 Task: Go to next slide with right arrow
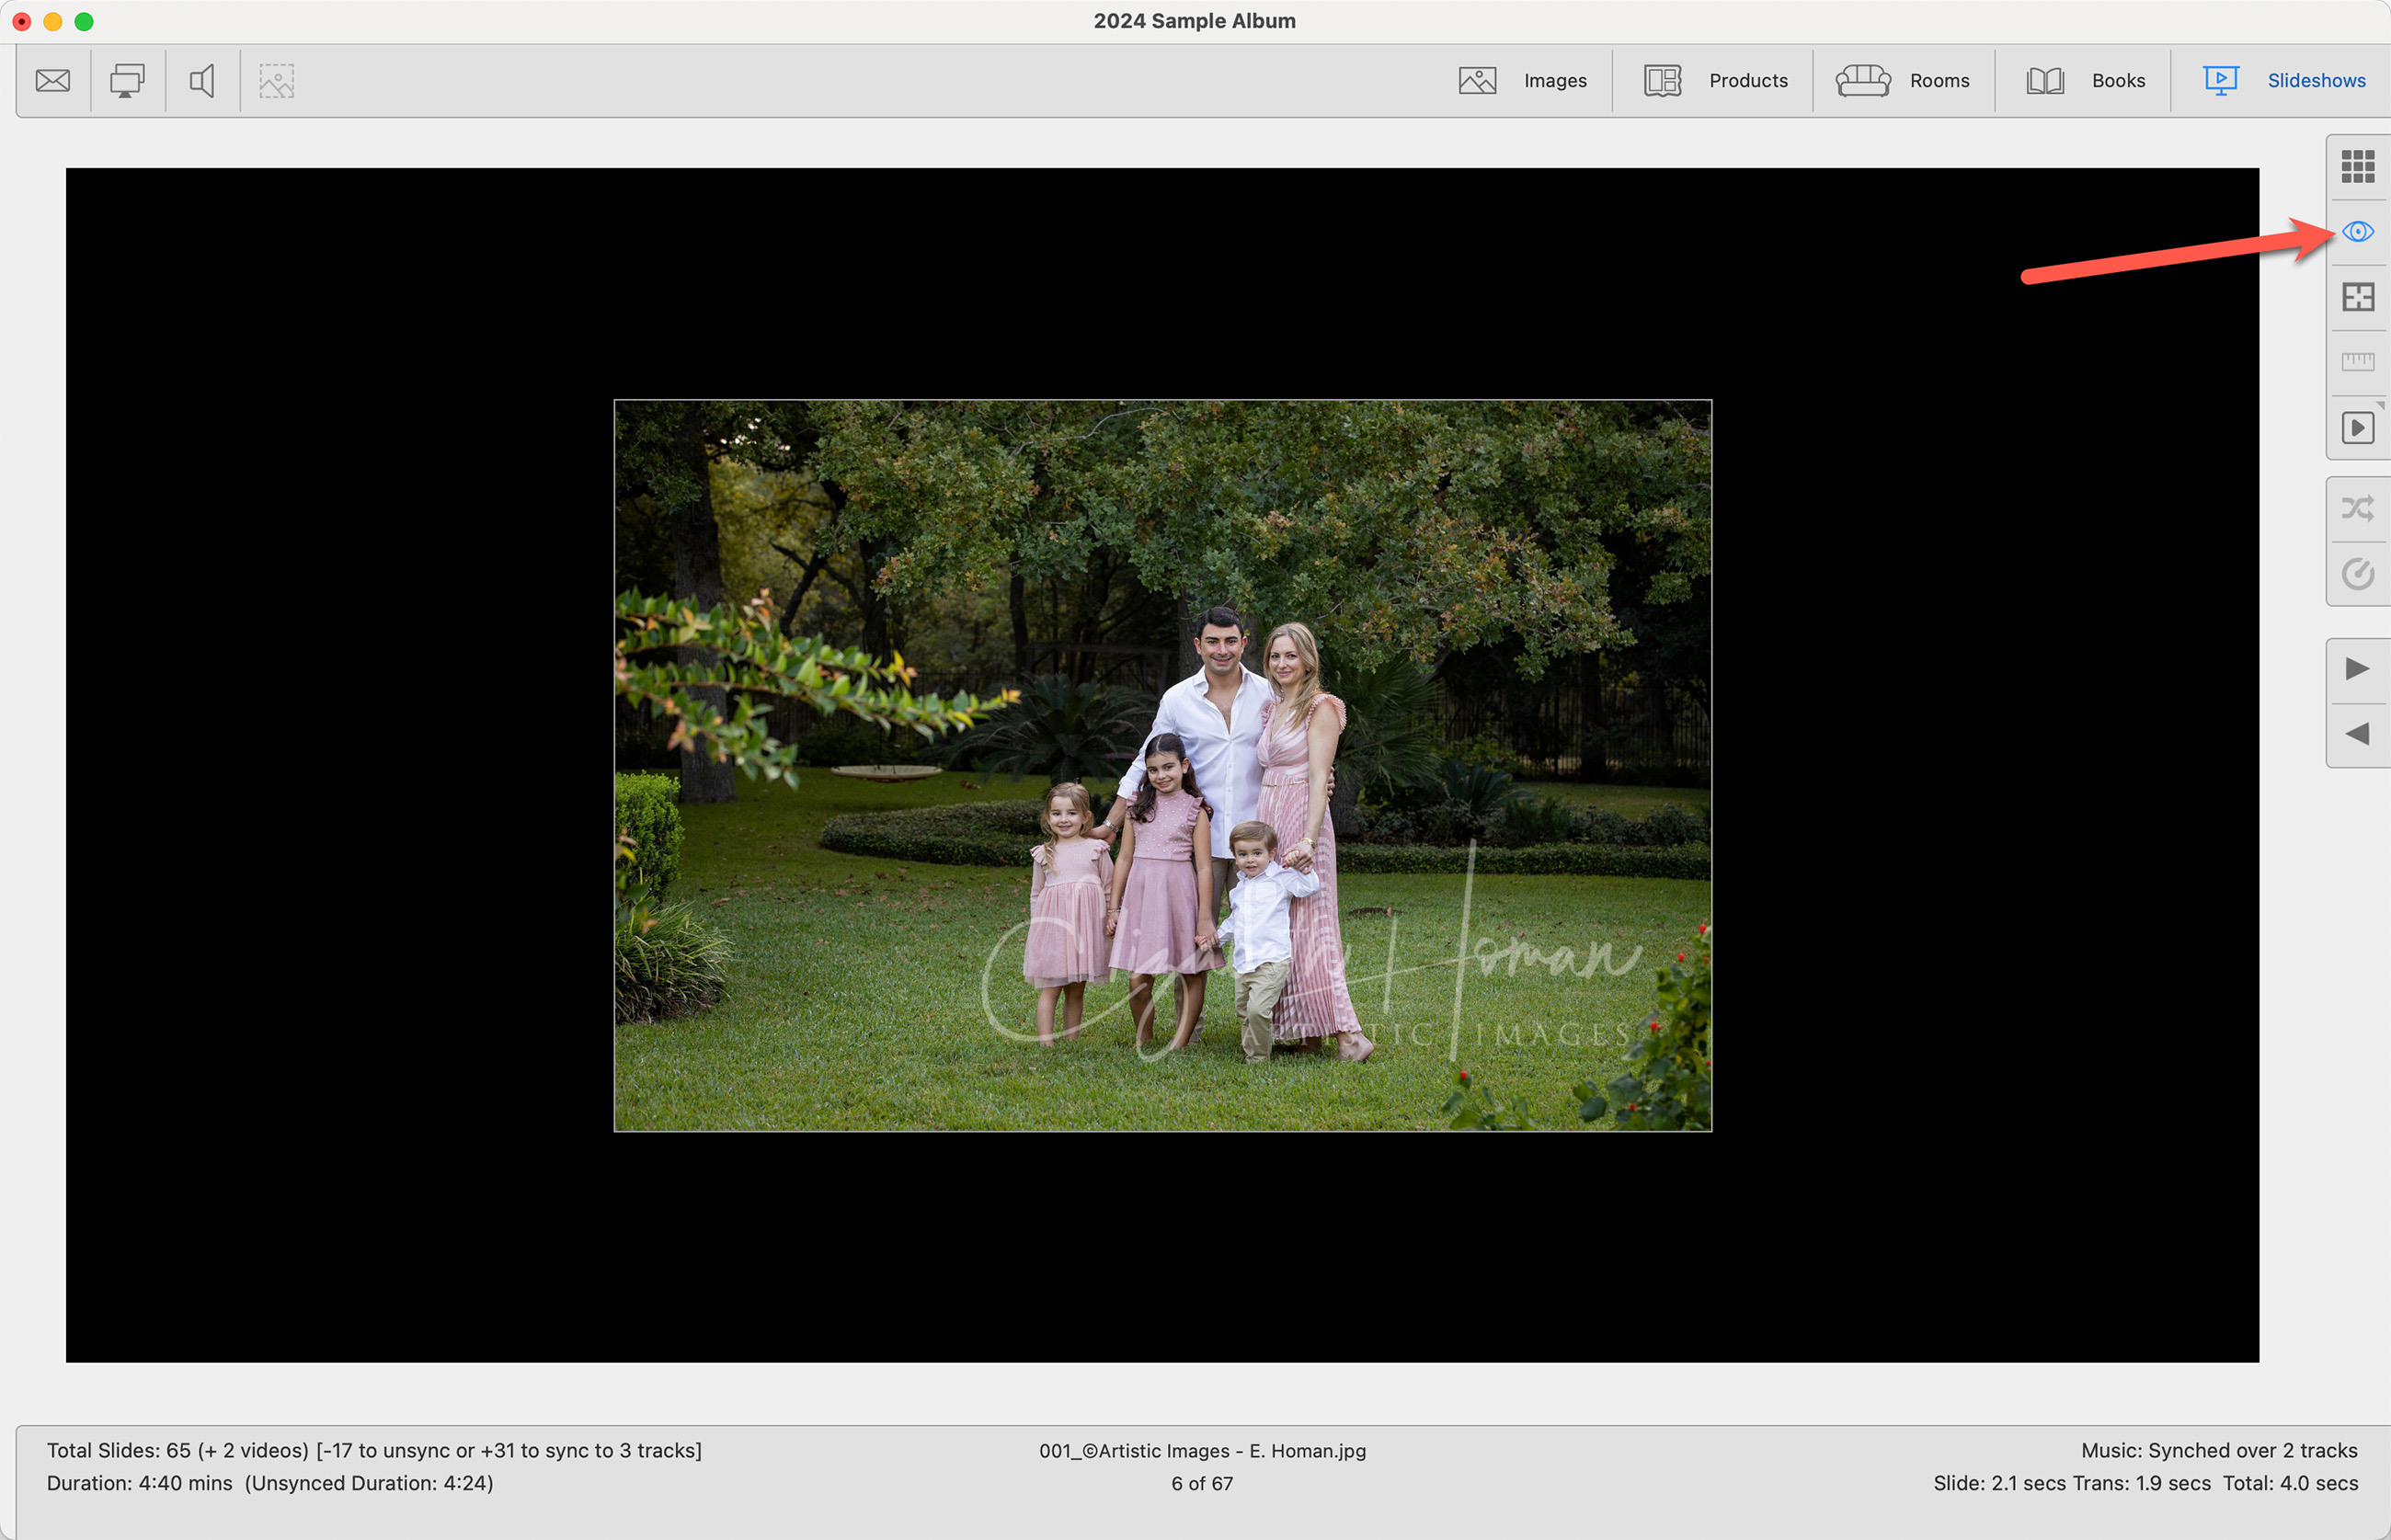coord(2357,668)
